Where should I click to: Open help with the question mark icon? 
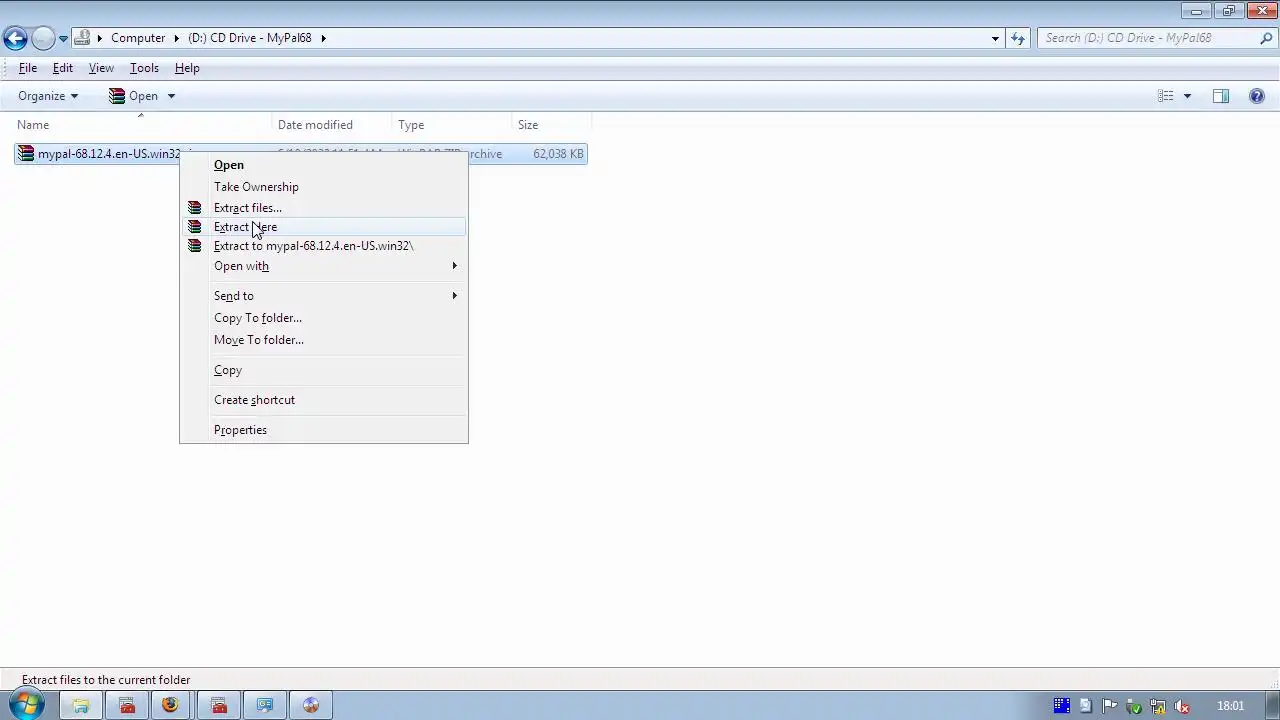[x=1257, y=96]
